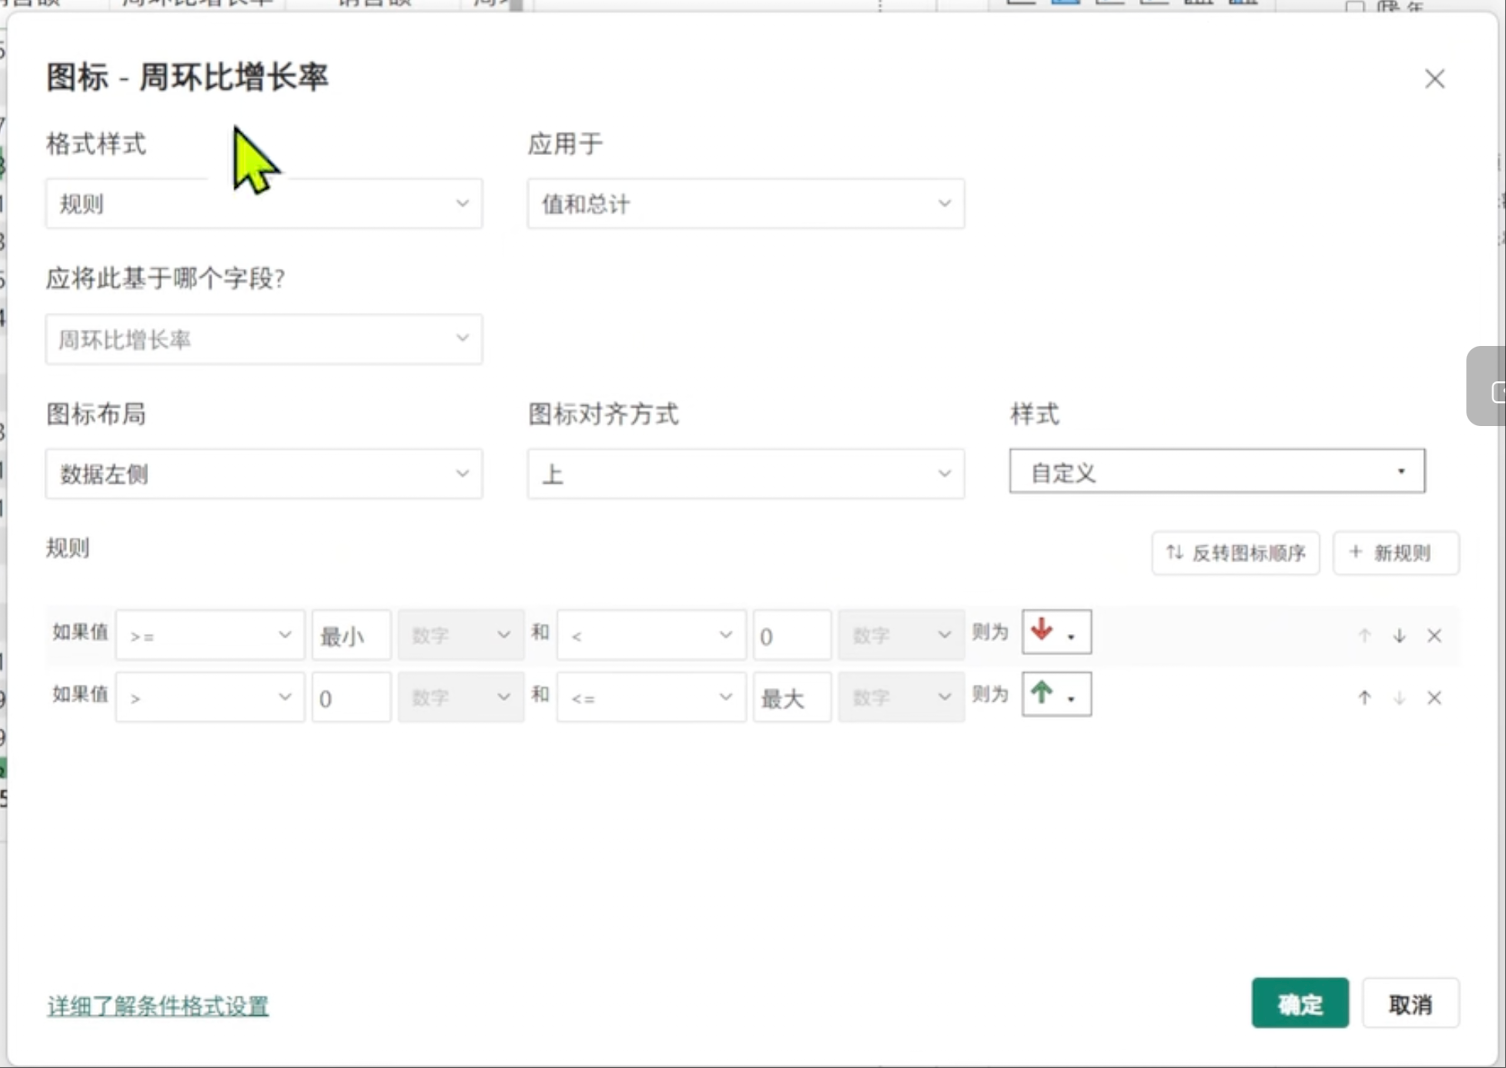1506x1068 pixels.
Task: Open the 图标布局 dropdown showing 数据左侧
Action: tap(263, 473)
